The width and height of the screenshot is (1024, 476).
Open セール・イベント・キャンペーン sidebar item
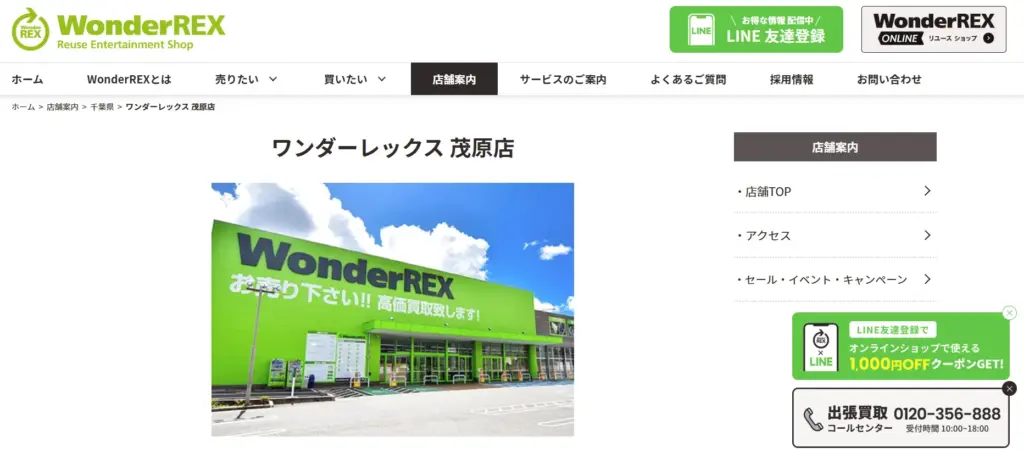tap(835, 279)
